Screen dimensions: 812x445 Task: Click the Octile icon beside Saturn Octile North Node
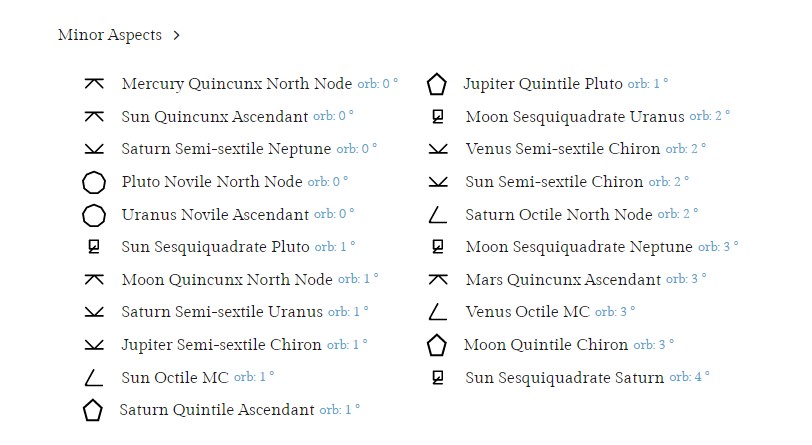(438, 214)
